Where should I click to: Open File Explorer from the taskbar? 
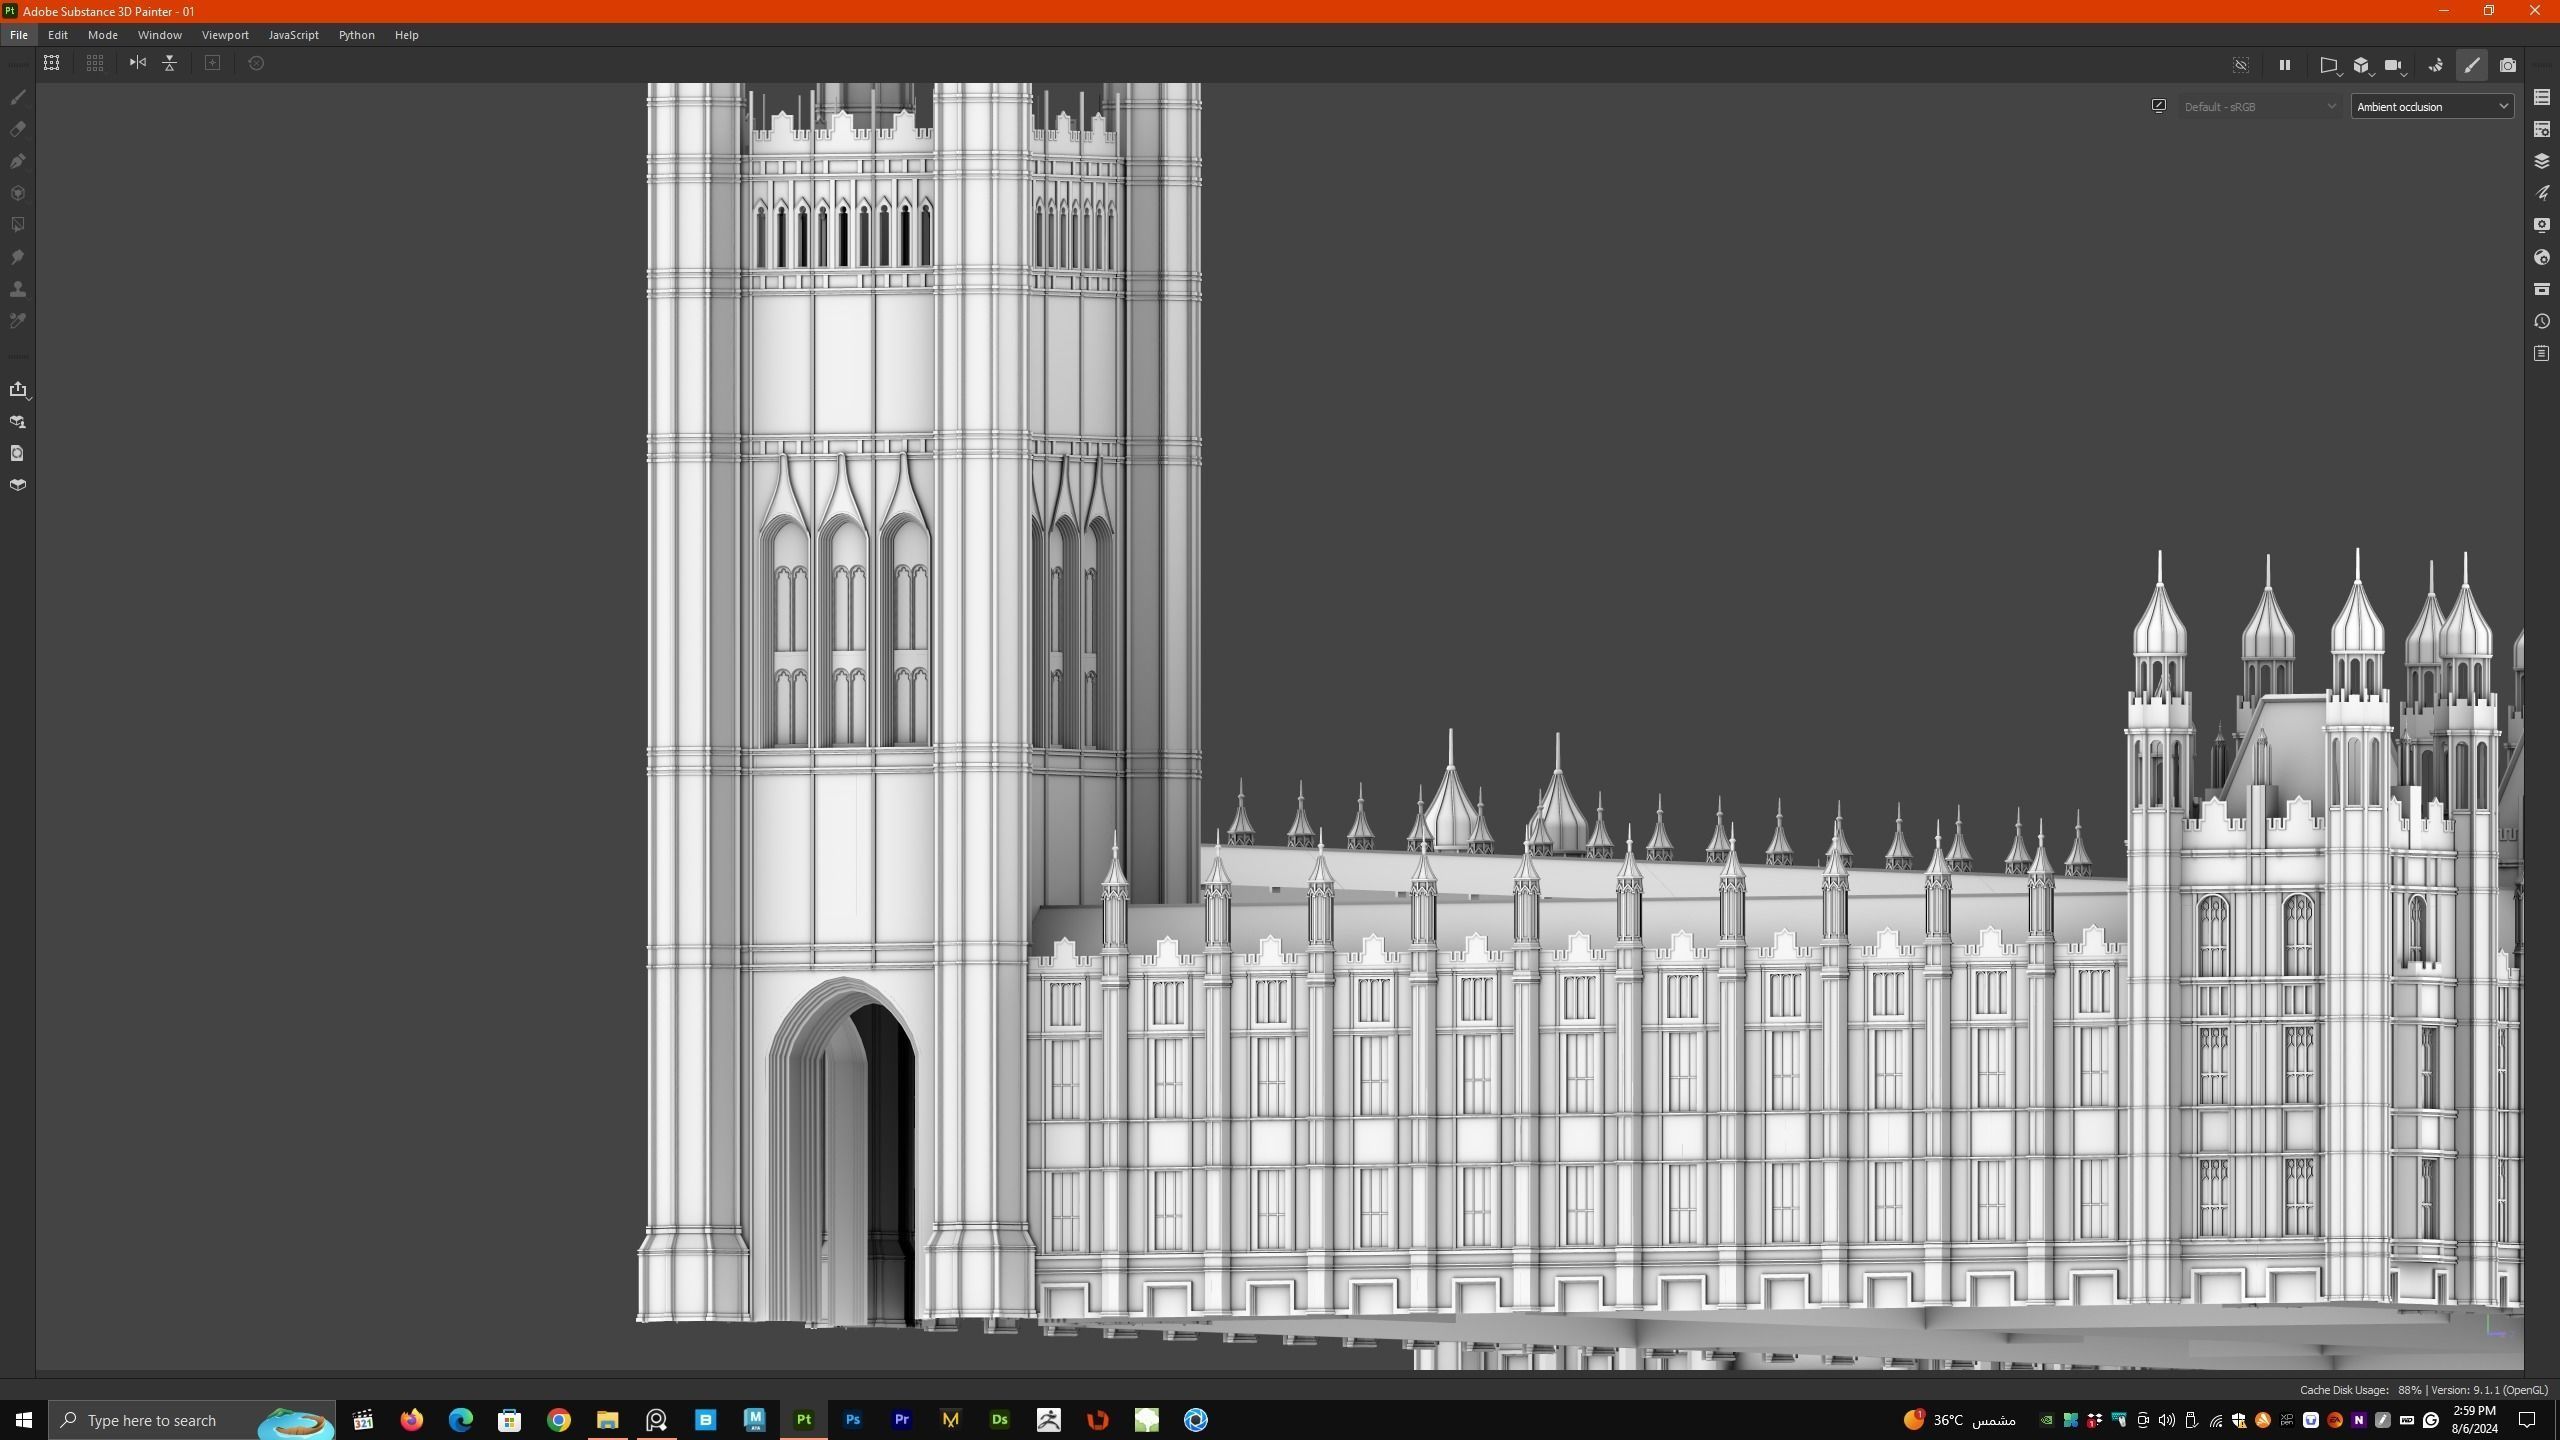(608, 1420)
